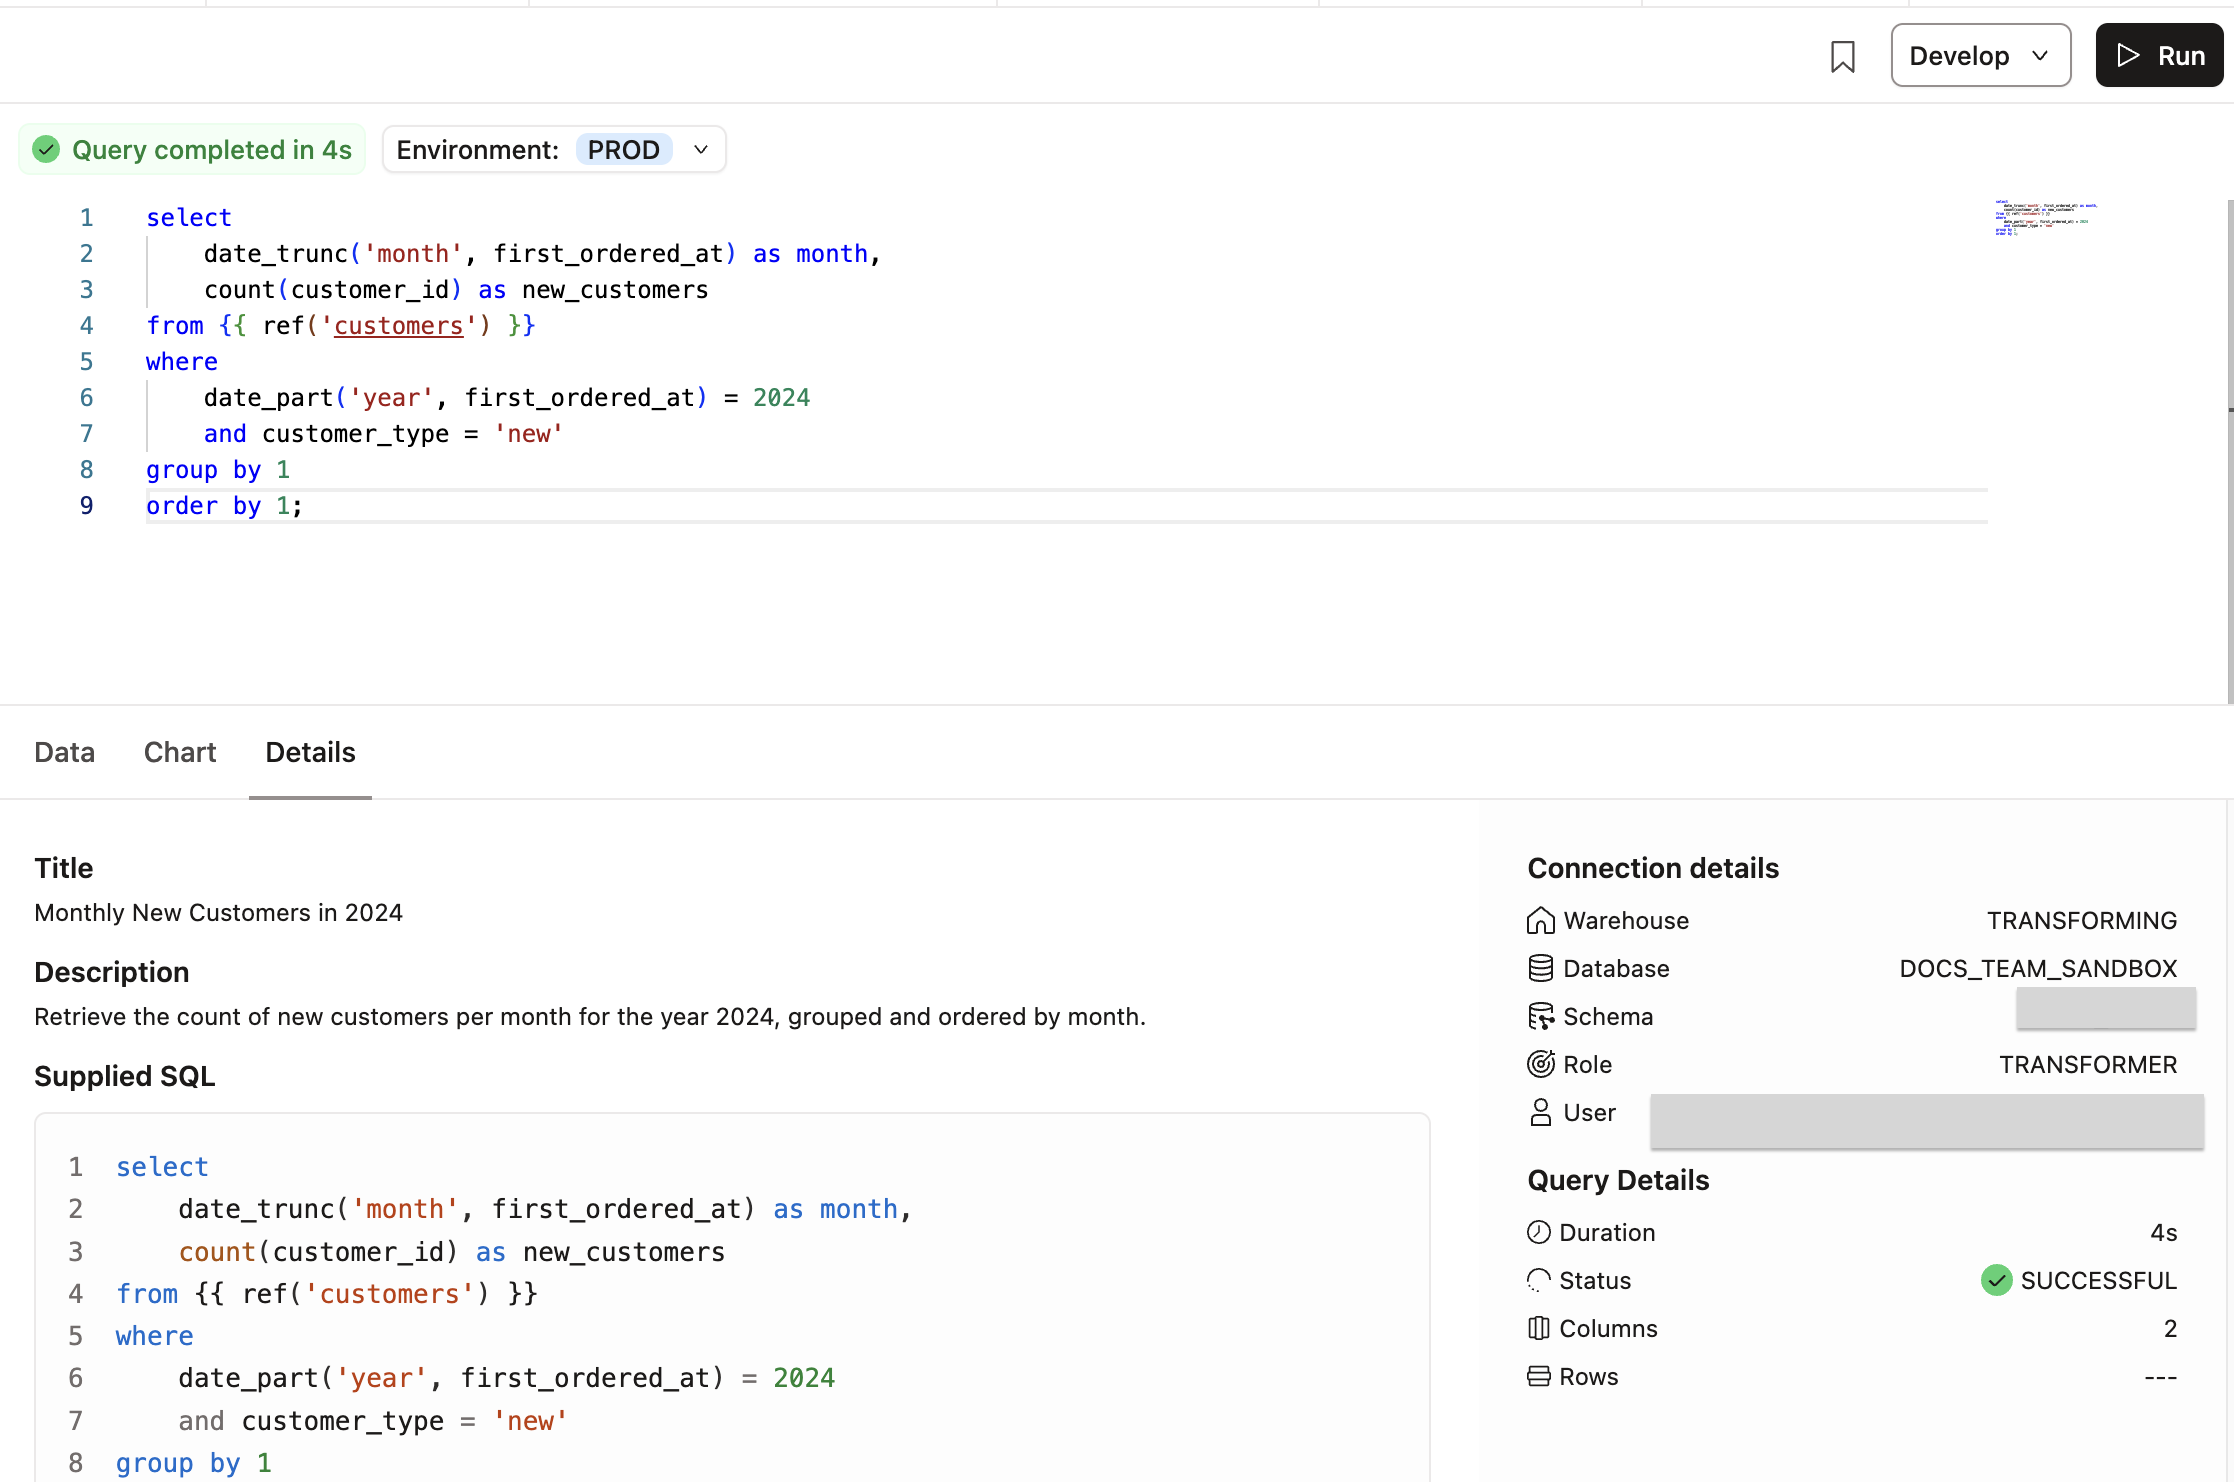Switch to the Chart tab
Image resolution: width=2234 pixels, height=1482 pixels.
[180, 752]
